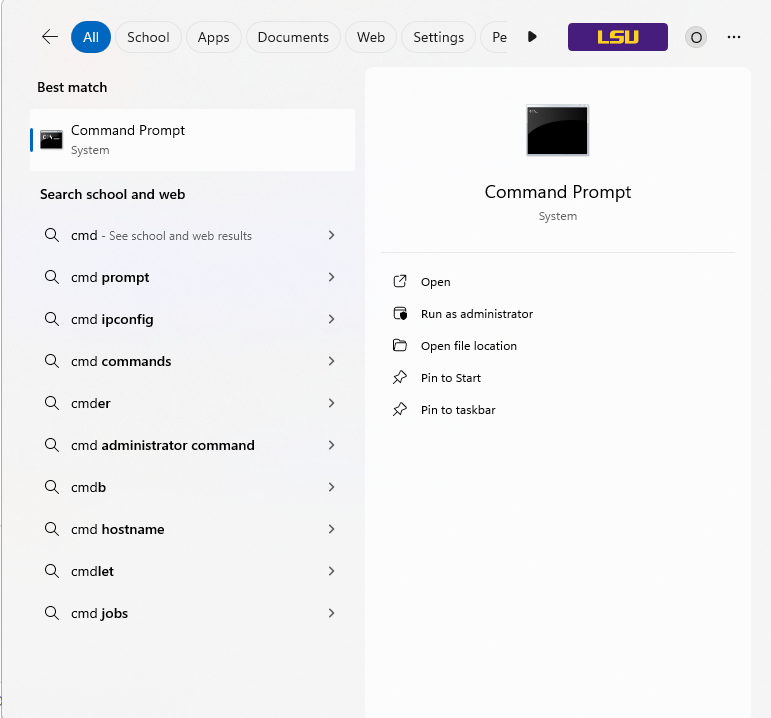Click 'See school and web results' text
Viewport: 771px width, 718px height.
[180, 236]
